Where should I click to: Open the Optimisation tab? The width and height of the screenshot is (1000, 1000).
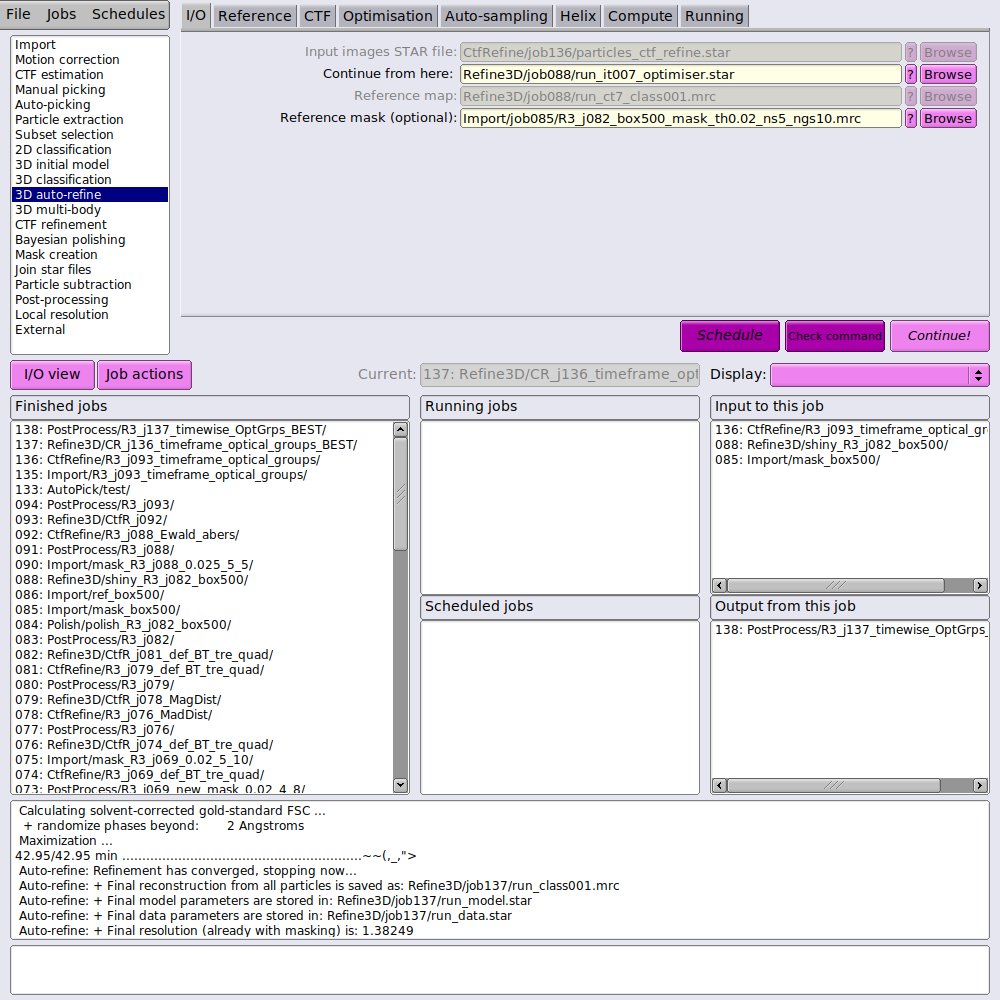(387, 15)
